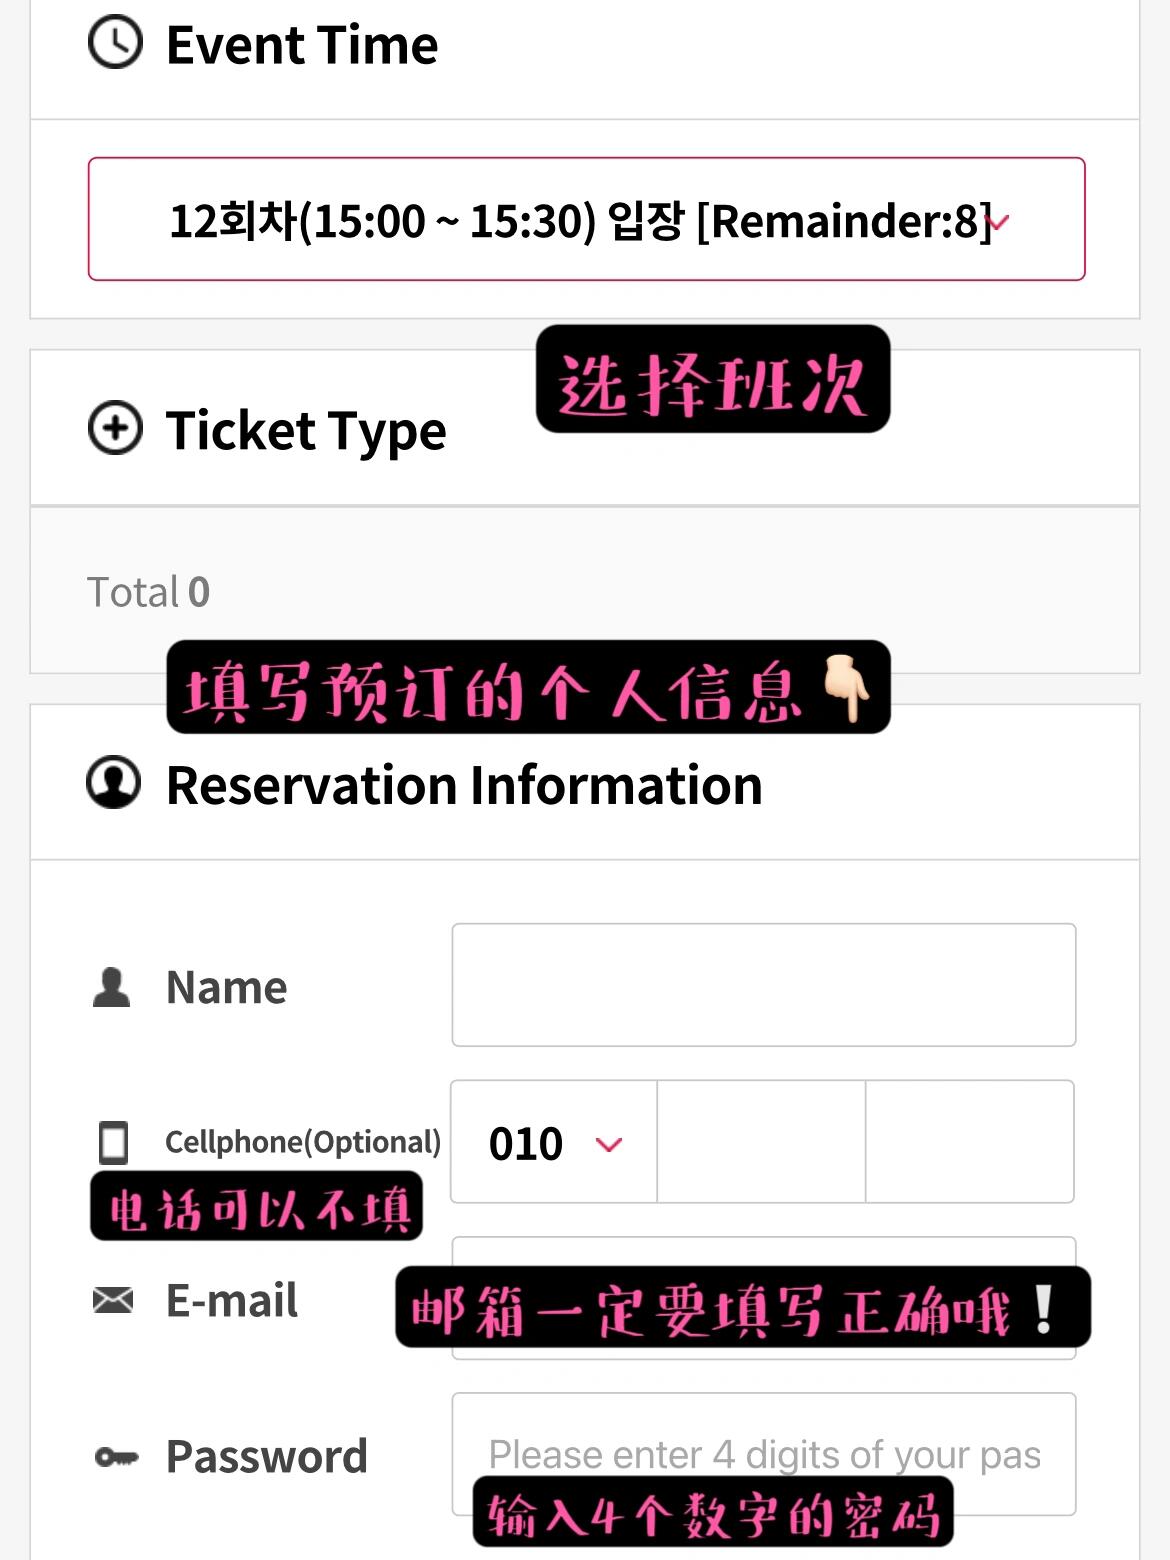
Task: Focus the 4-digit Password field
Action: click(764, 1454)
